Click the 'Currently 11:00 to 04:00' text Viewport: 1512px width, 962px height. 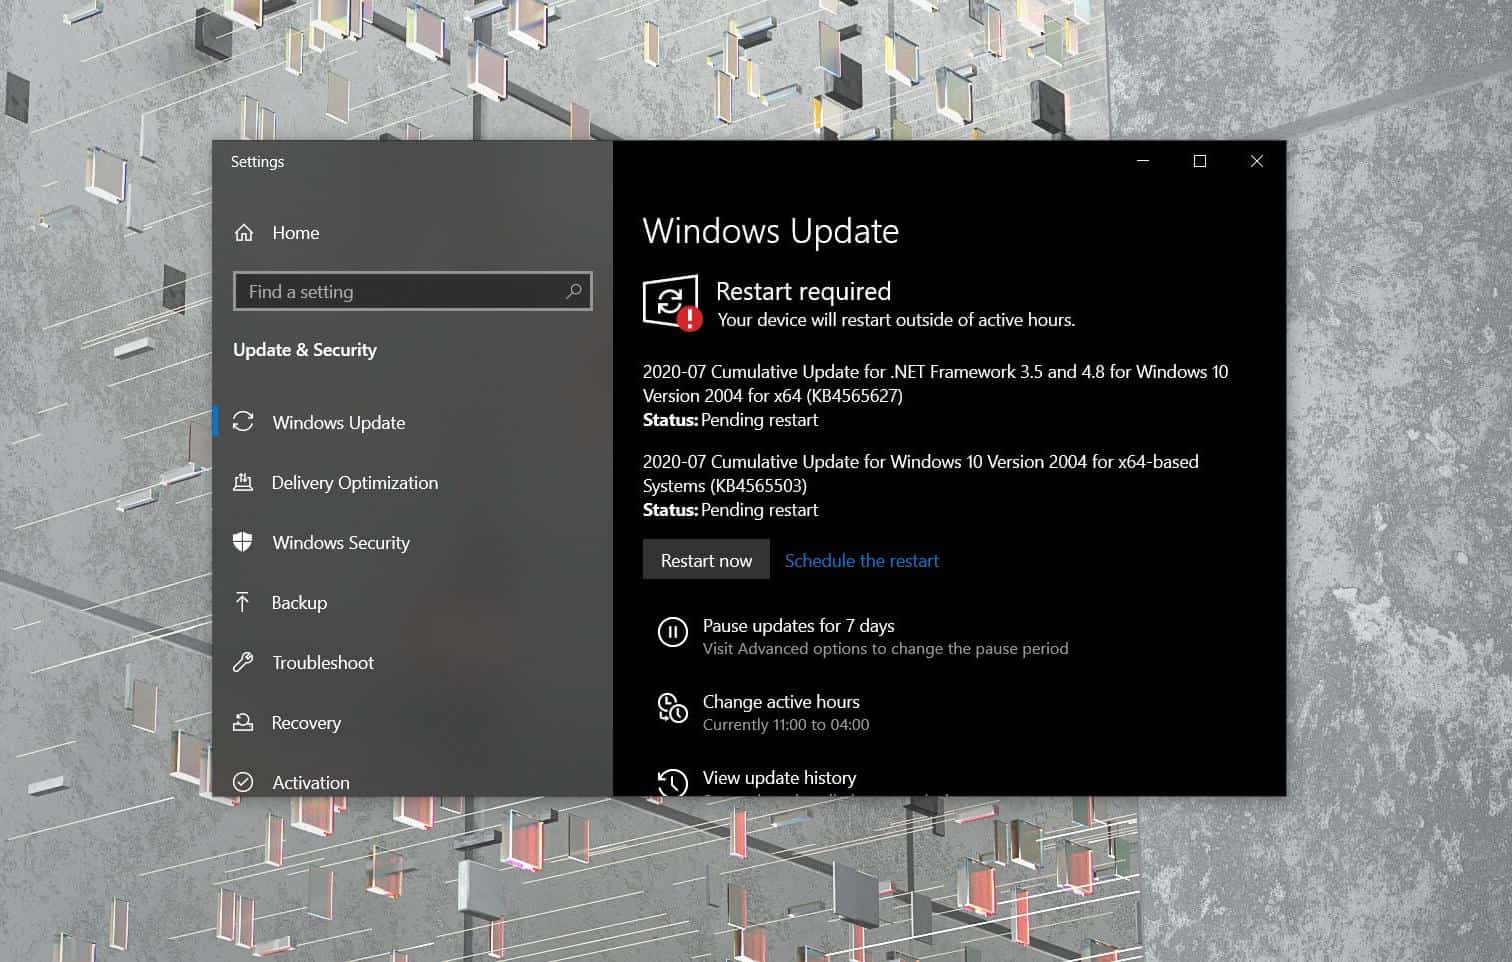(x=786, y=724)
